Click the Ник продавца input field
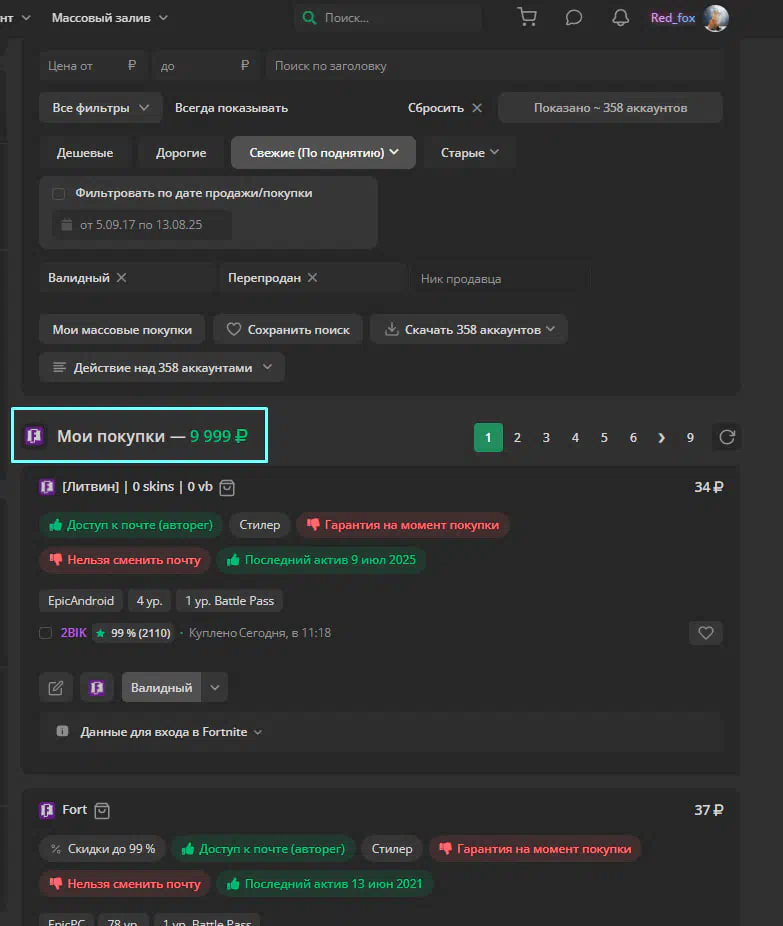The image size is (783, 926). tap(498, 278)
